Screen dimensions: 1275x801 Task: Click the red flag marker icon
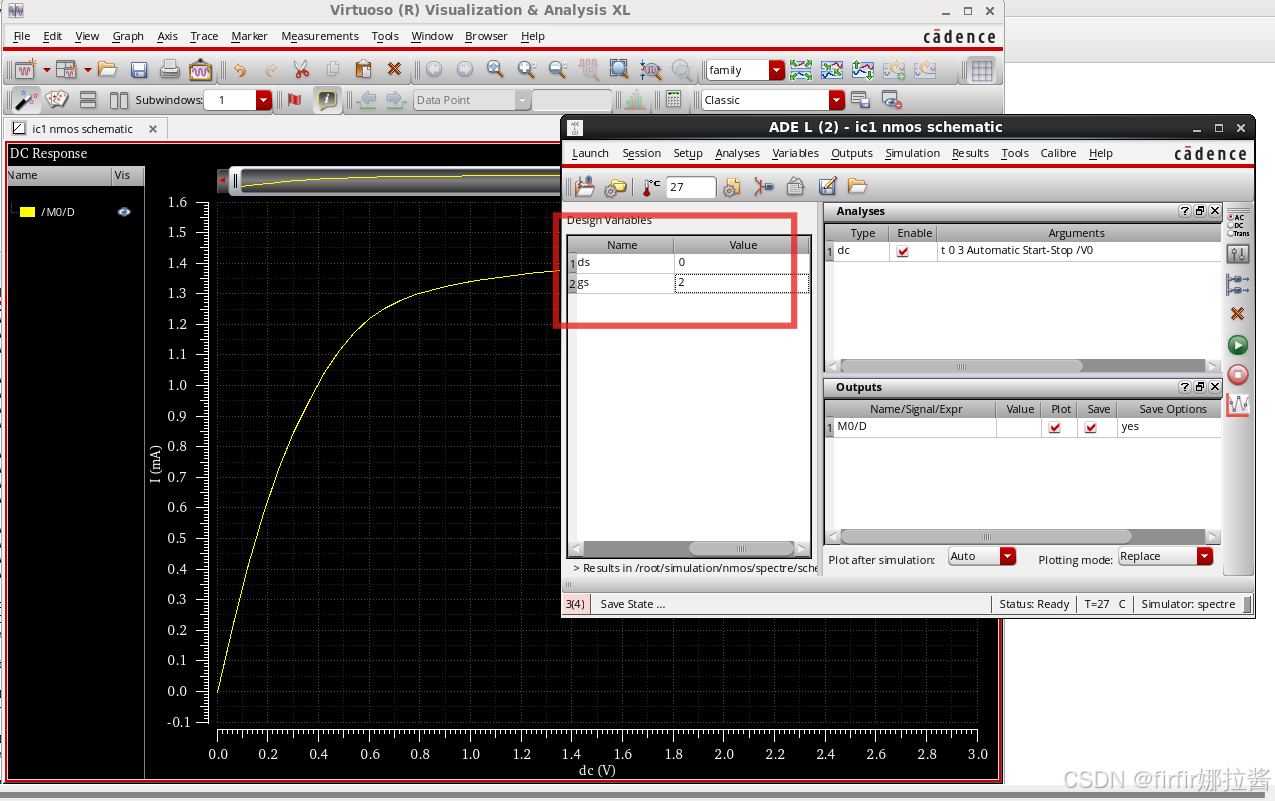coord(294,100)
